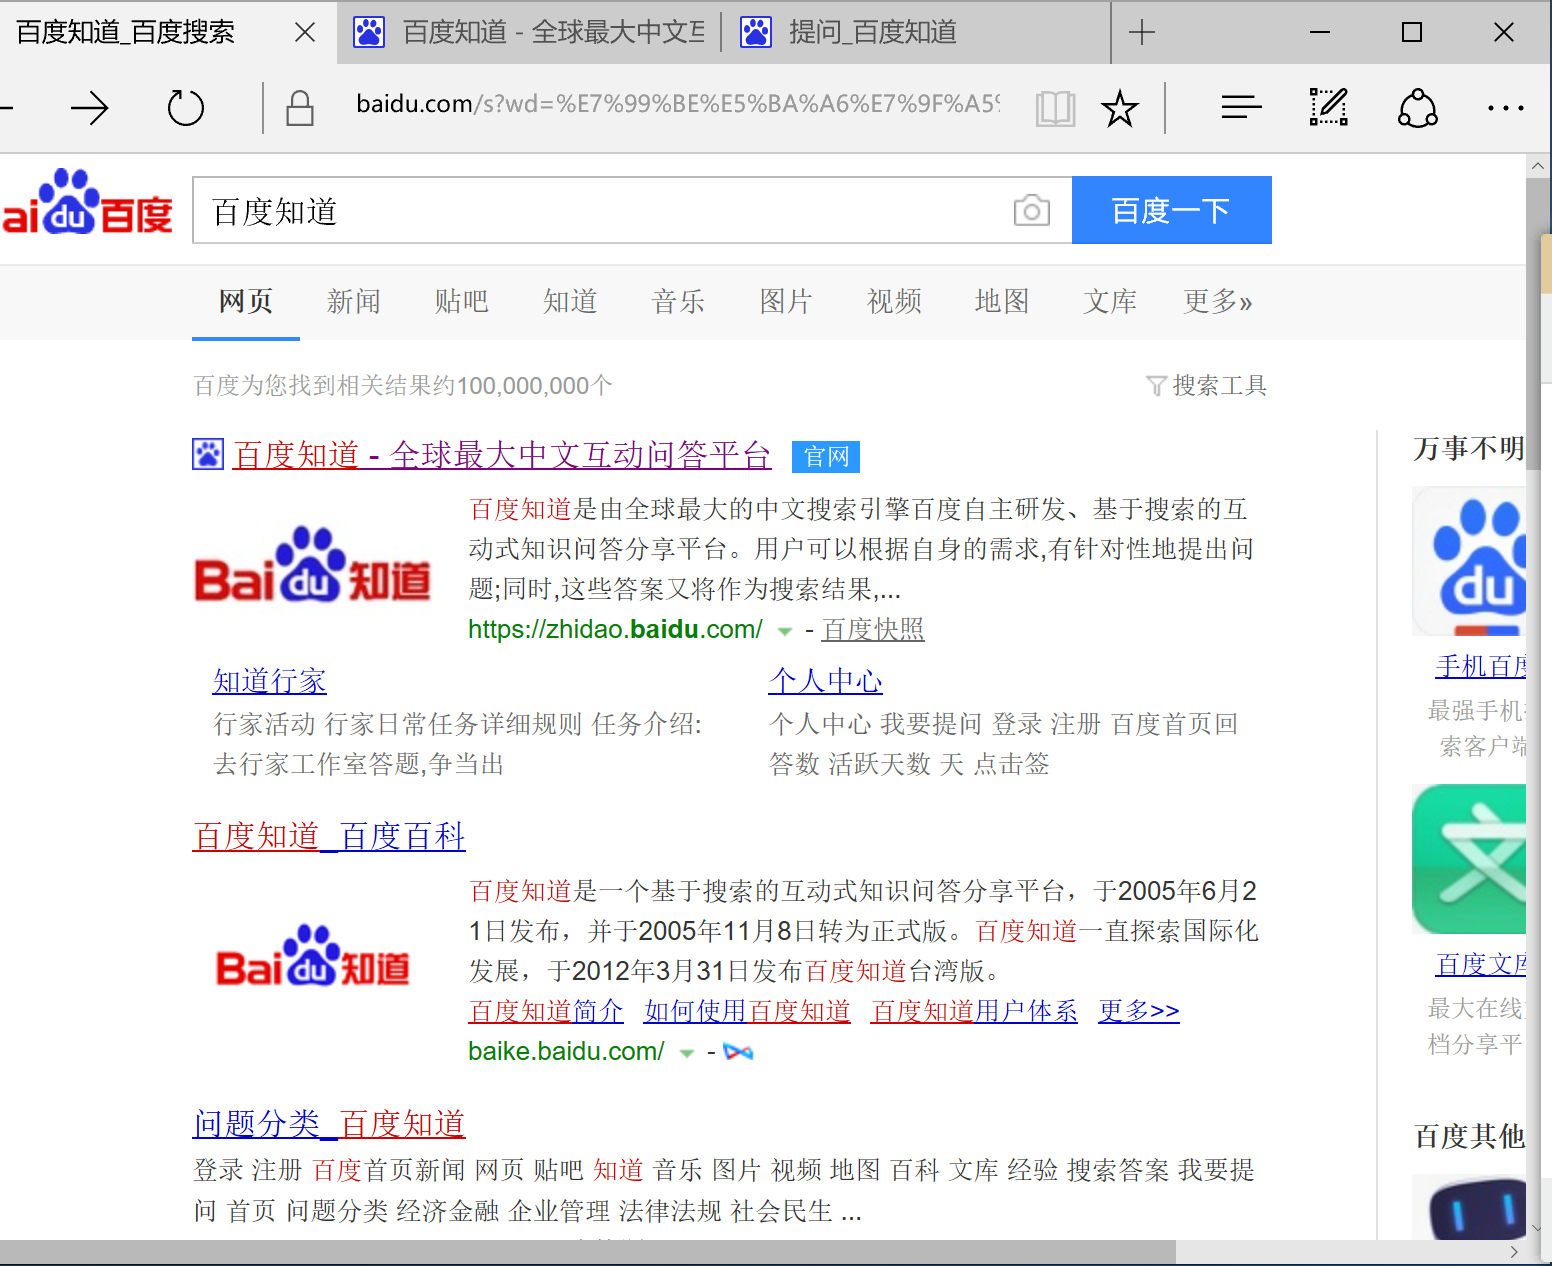Make a web note pen icon
Image resolution: width=1552 pixels, height=1266 pixels.
[1329, 107]
